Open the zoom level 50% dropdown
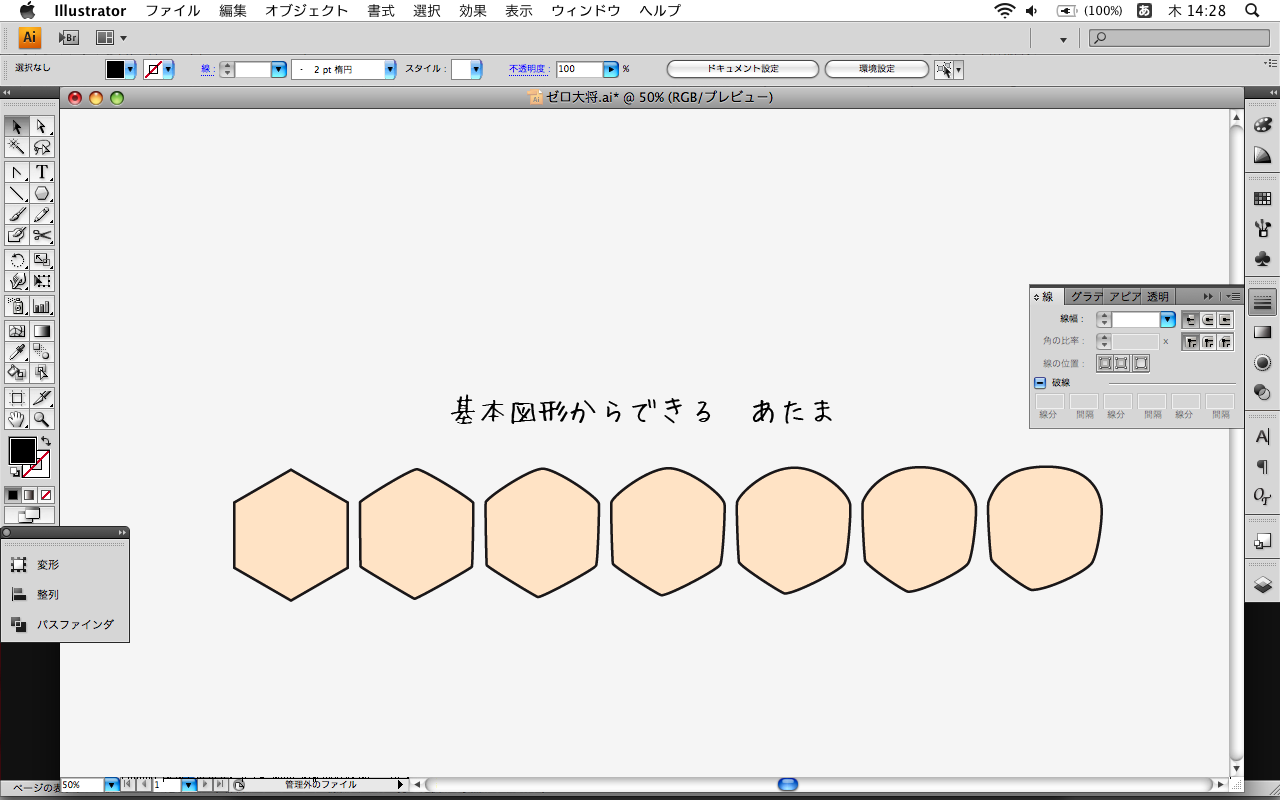Screen dimensions: 1280x800 pyautogui.click(x=111, y=786)
